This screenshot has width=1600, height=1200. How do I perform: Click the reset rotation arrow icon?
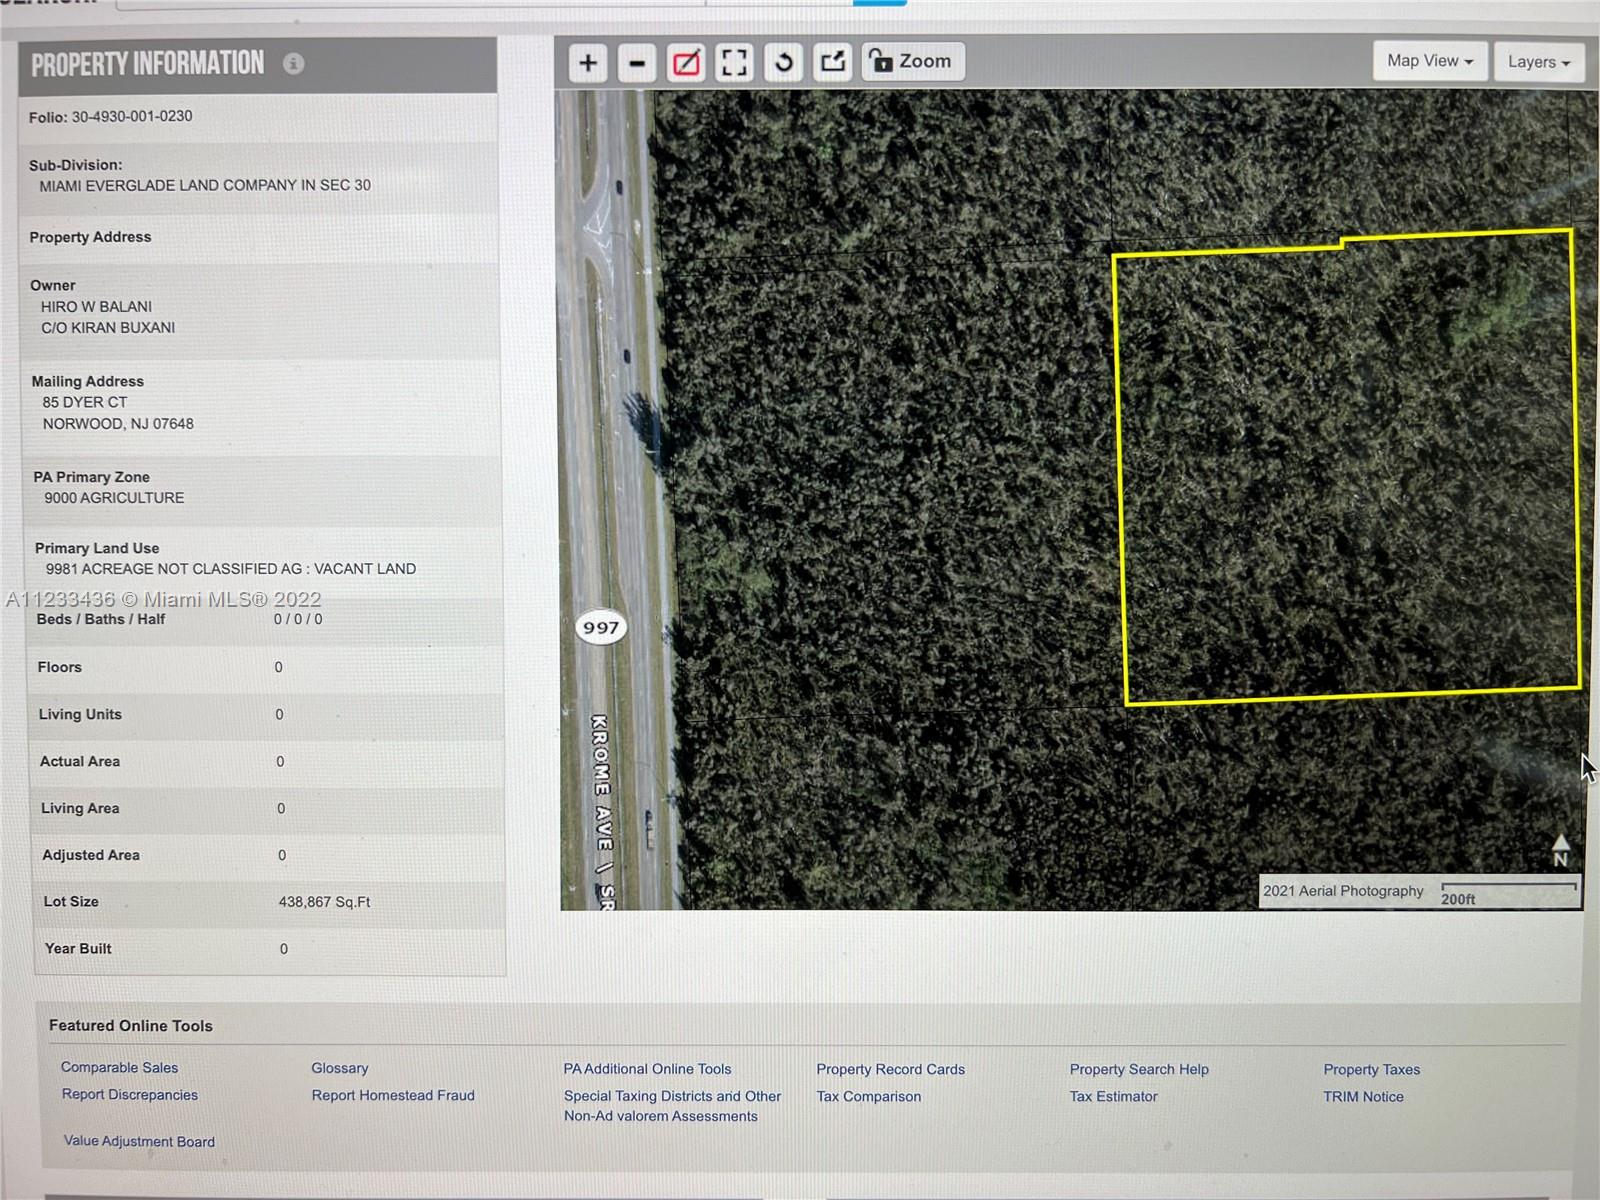784,63
